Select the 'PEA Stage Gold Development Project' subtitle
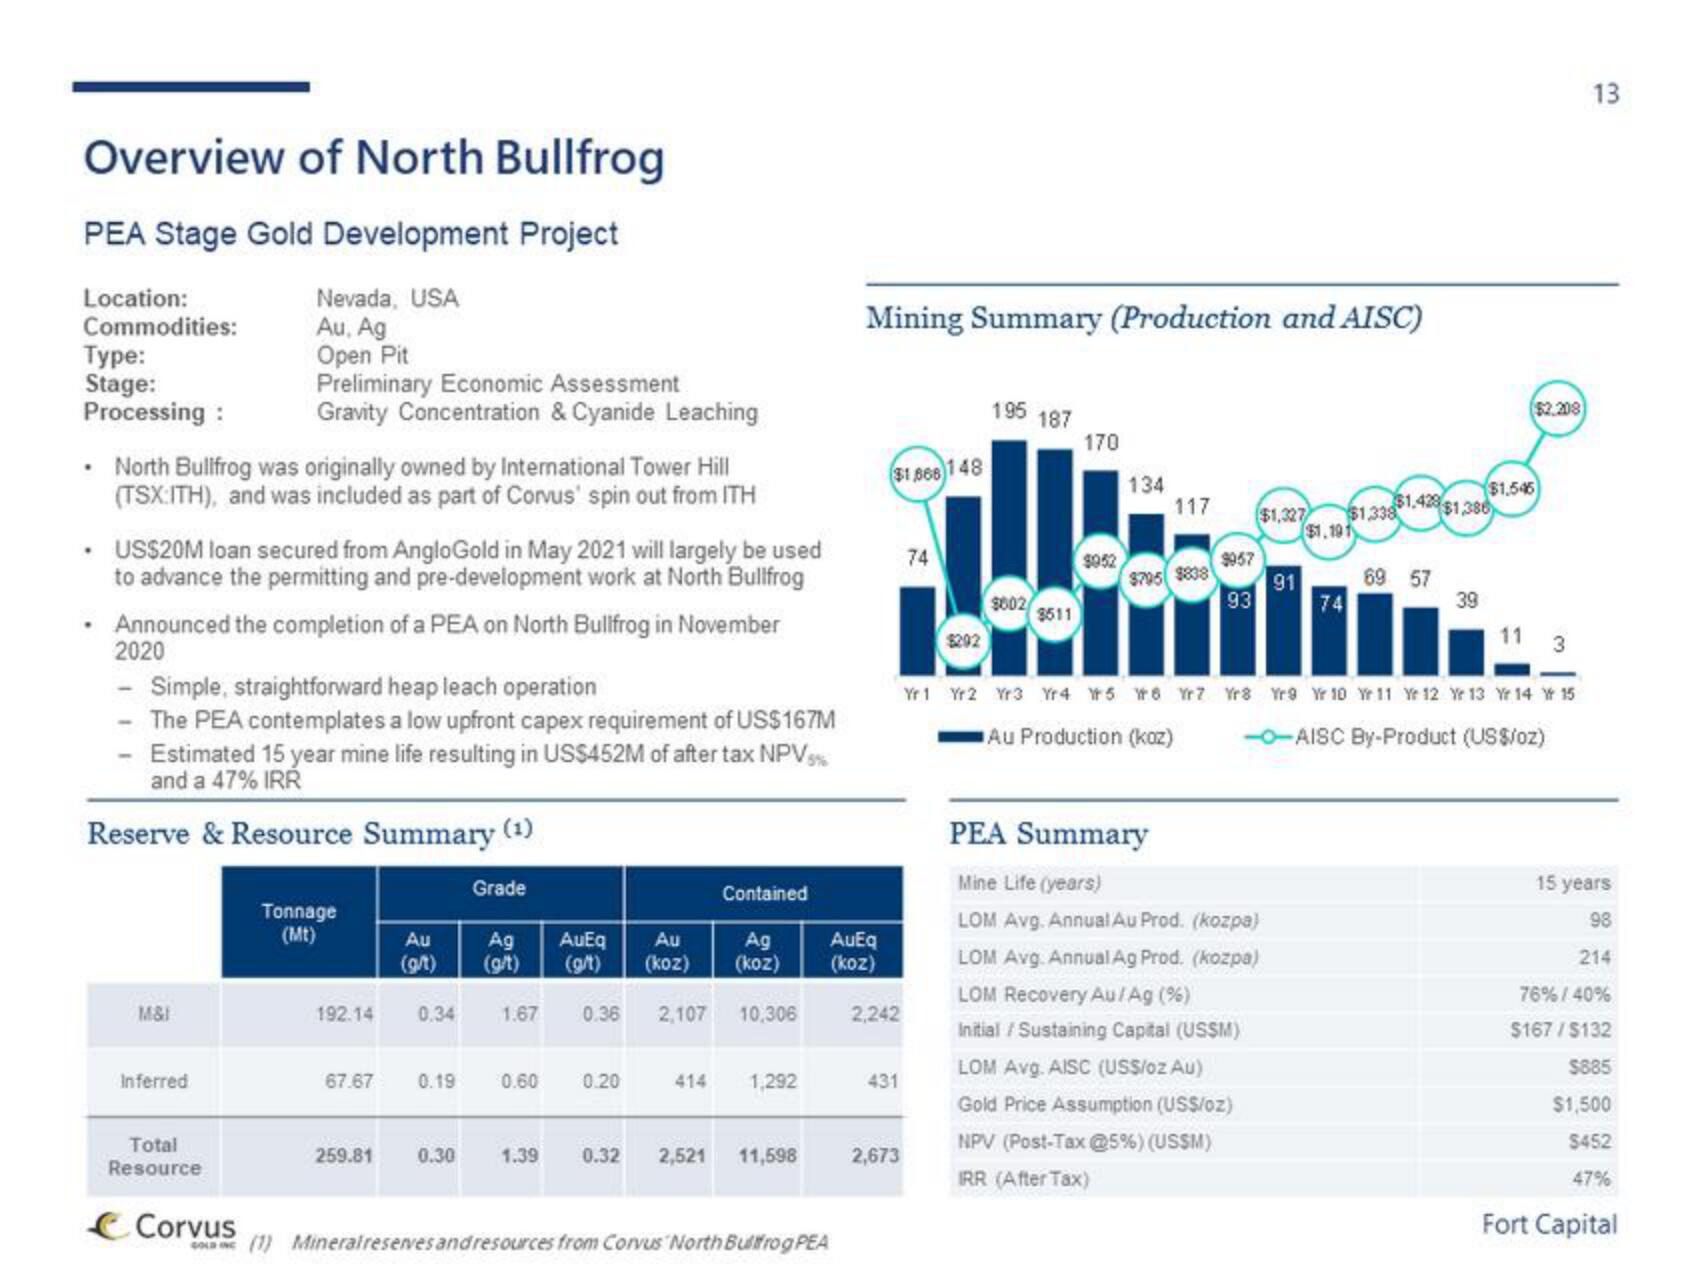Screen dimensions: 1700x1276 [351, 234]
